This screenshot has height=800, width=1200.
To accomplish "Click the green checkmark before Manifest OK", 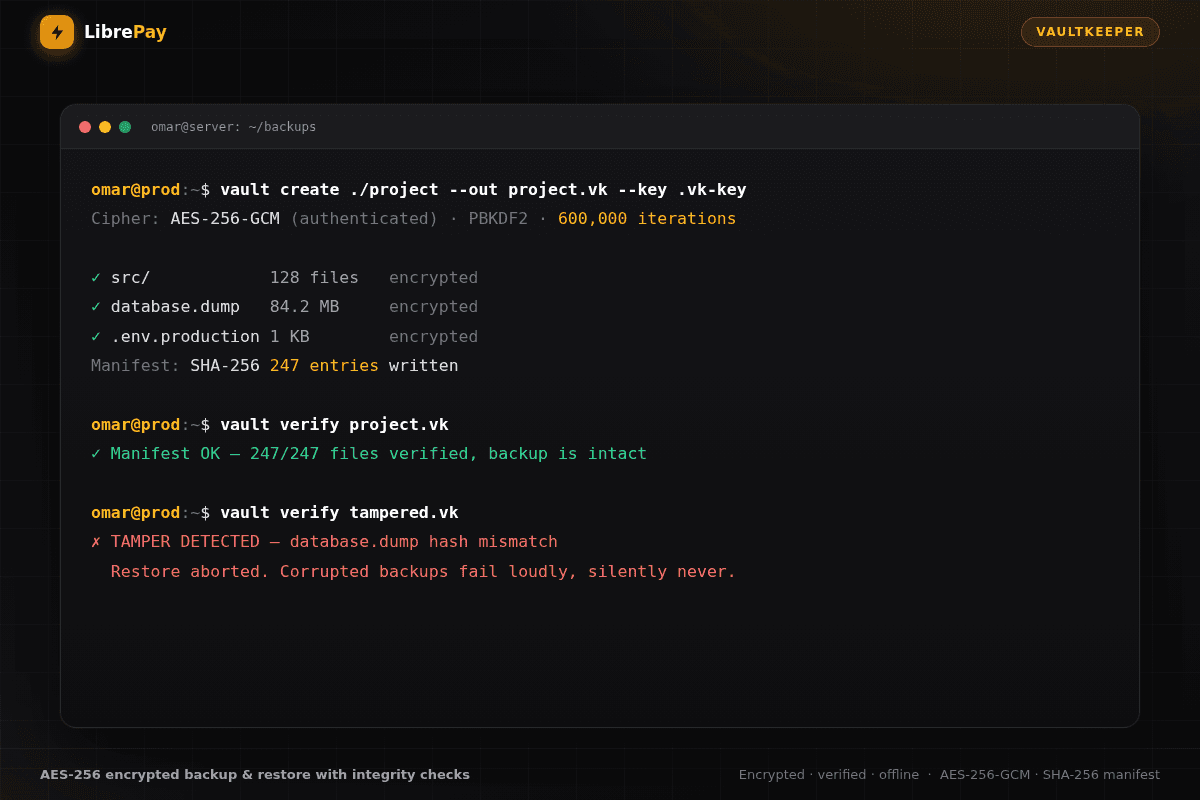I will (96, 453).
